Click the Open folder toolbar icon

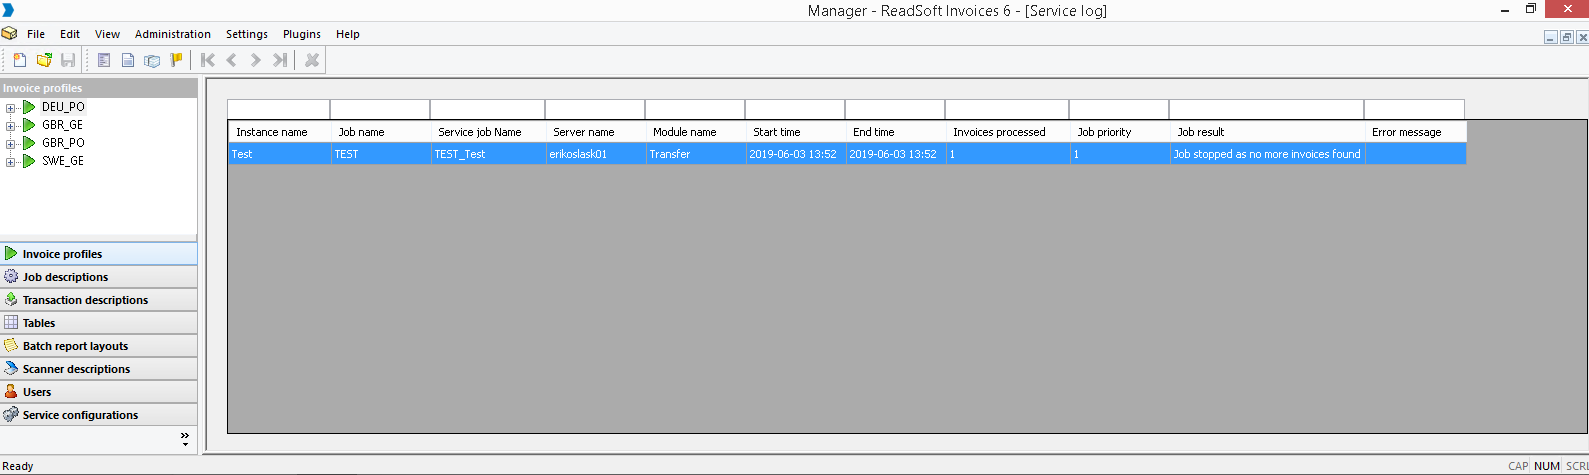[44, 60]
